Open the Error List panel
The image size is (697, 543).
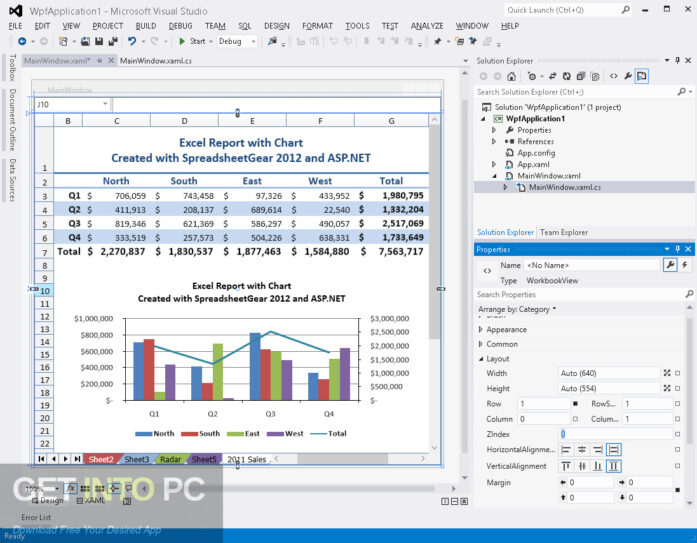tap(36, 517)
